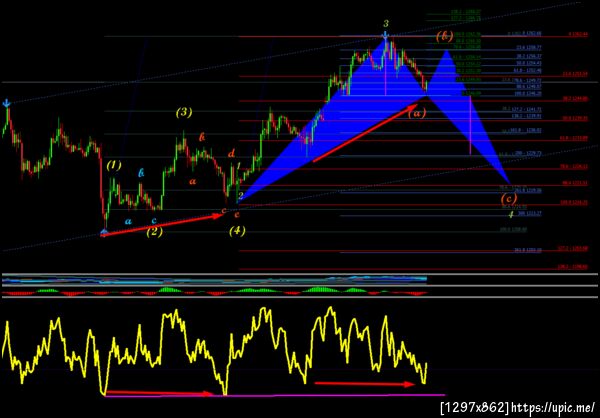Screen dimensions: 600x418
Task: Click the yellow oscillator line's last upturn
Action: click(425, 372)
